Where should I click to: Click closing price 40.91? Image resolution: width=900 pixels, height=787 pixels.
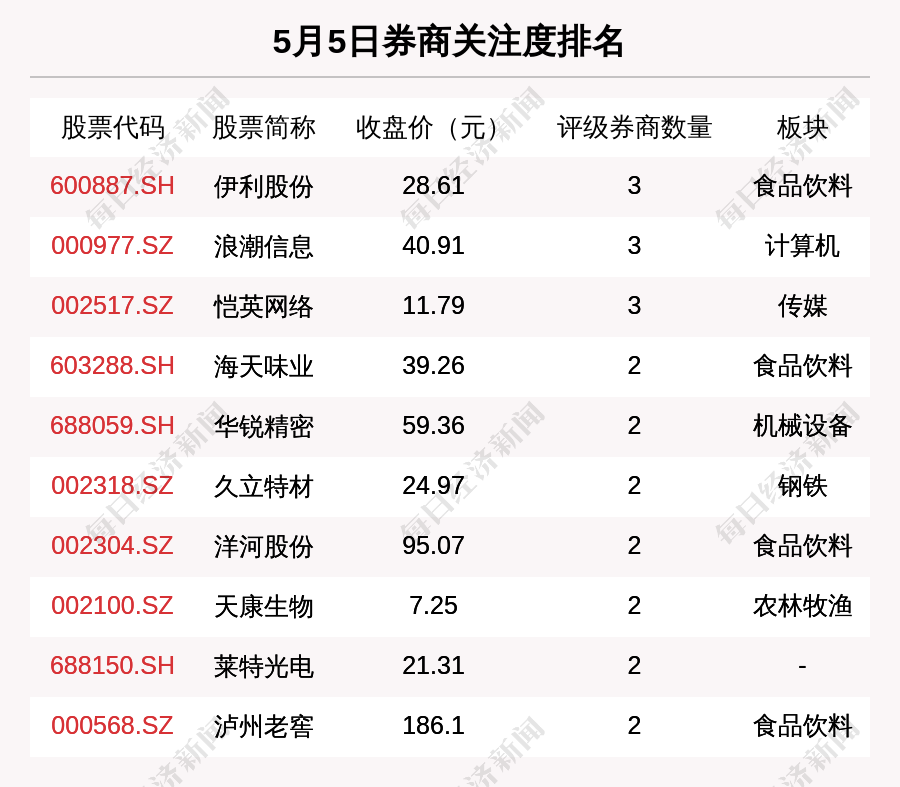[x=433, y=246]
